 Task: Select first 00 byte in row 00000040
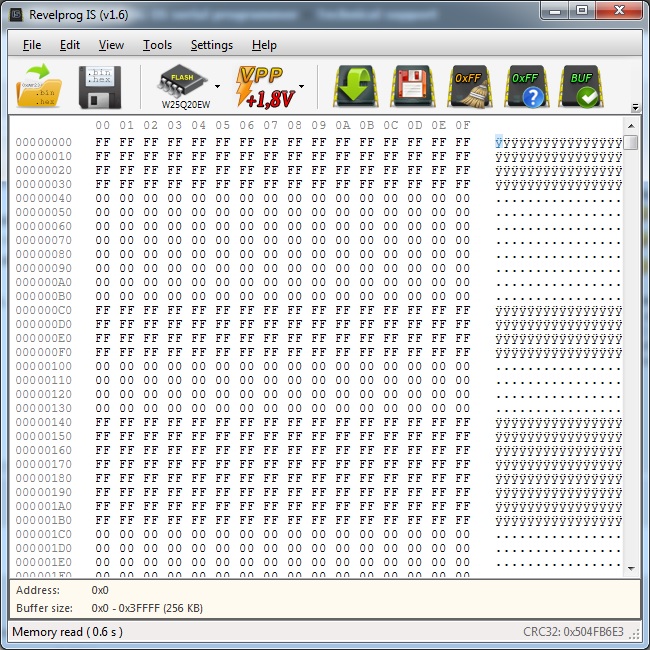102,198
